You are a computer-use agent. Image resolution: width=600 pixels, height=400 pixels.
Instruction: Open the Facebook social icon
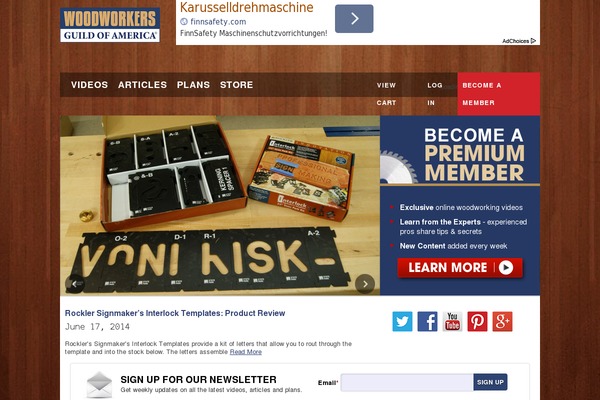point(427,321)
